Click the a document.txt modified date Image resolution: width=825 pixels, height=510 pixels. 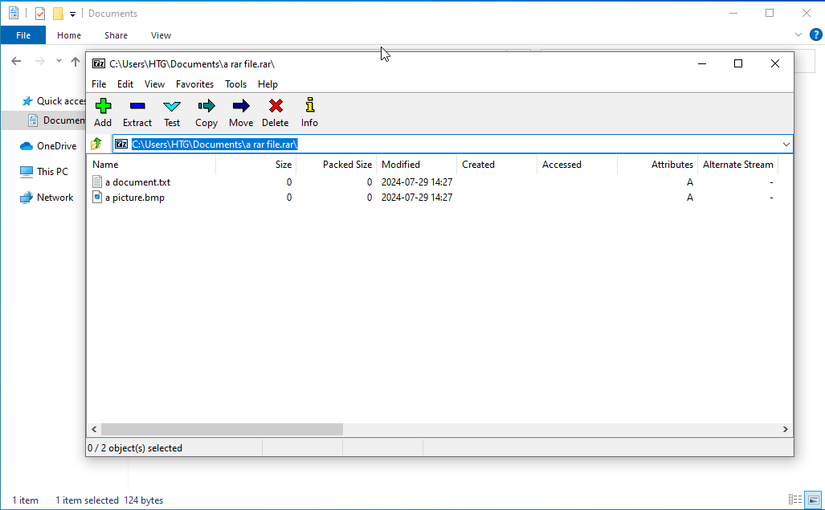pyautogui.click(x=417, y=182)
